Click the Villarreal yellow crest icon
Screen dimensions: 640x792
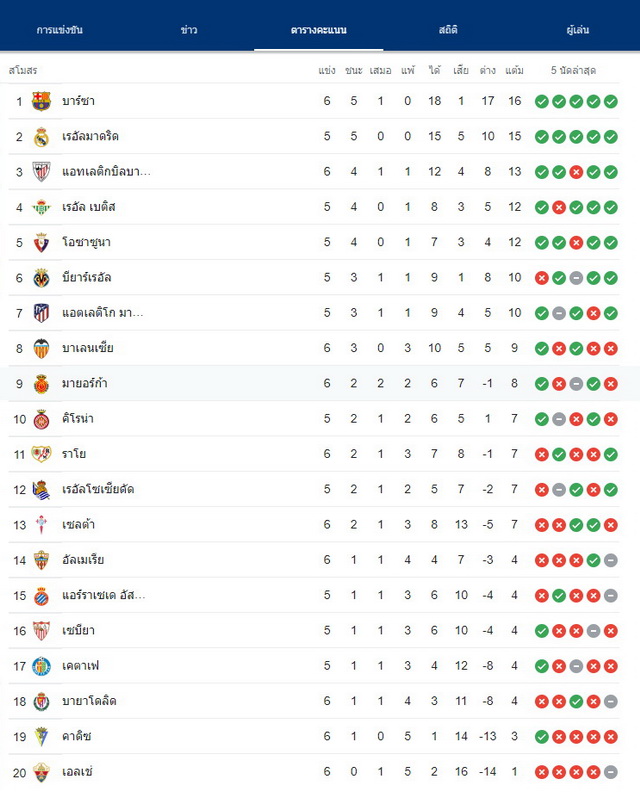pos(41,278)
